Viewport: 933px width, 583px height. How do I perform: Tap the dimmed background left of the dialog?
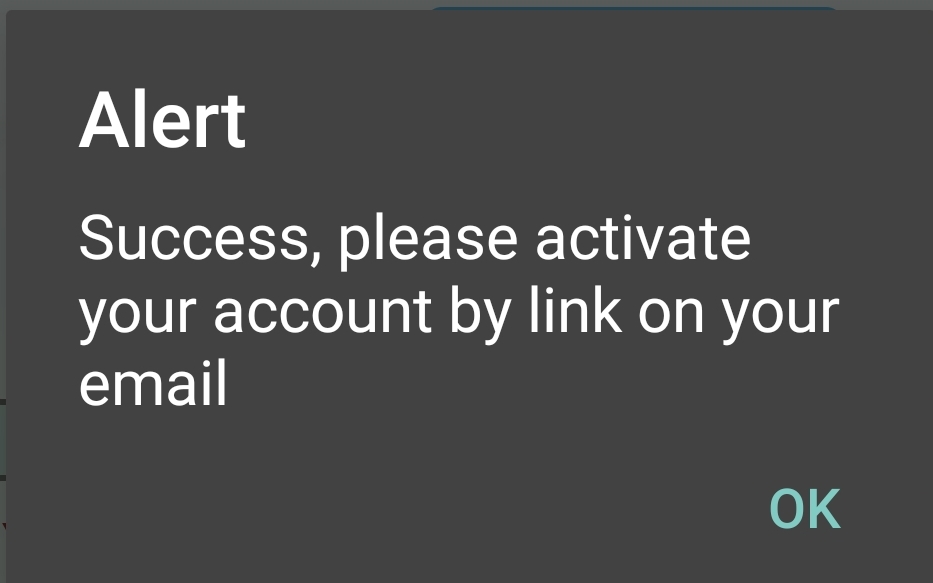pos(2,297)
